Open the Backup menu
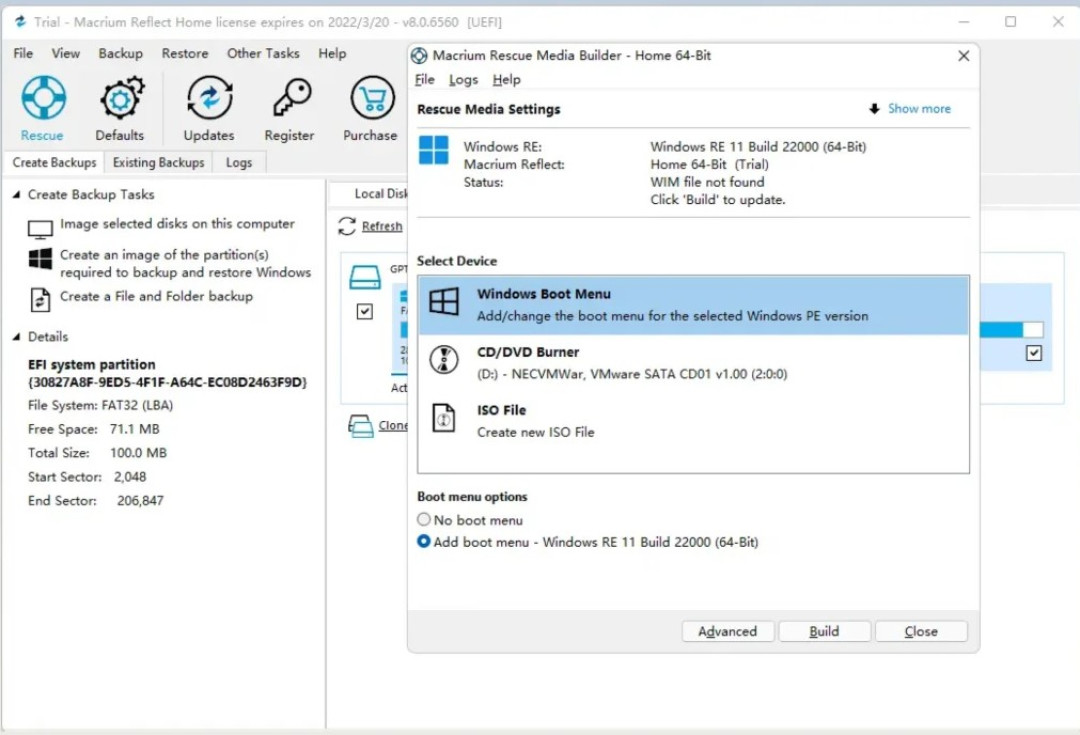 click(x=121, y=53)
